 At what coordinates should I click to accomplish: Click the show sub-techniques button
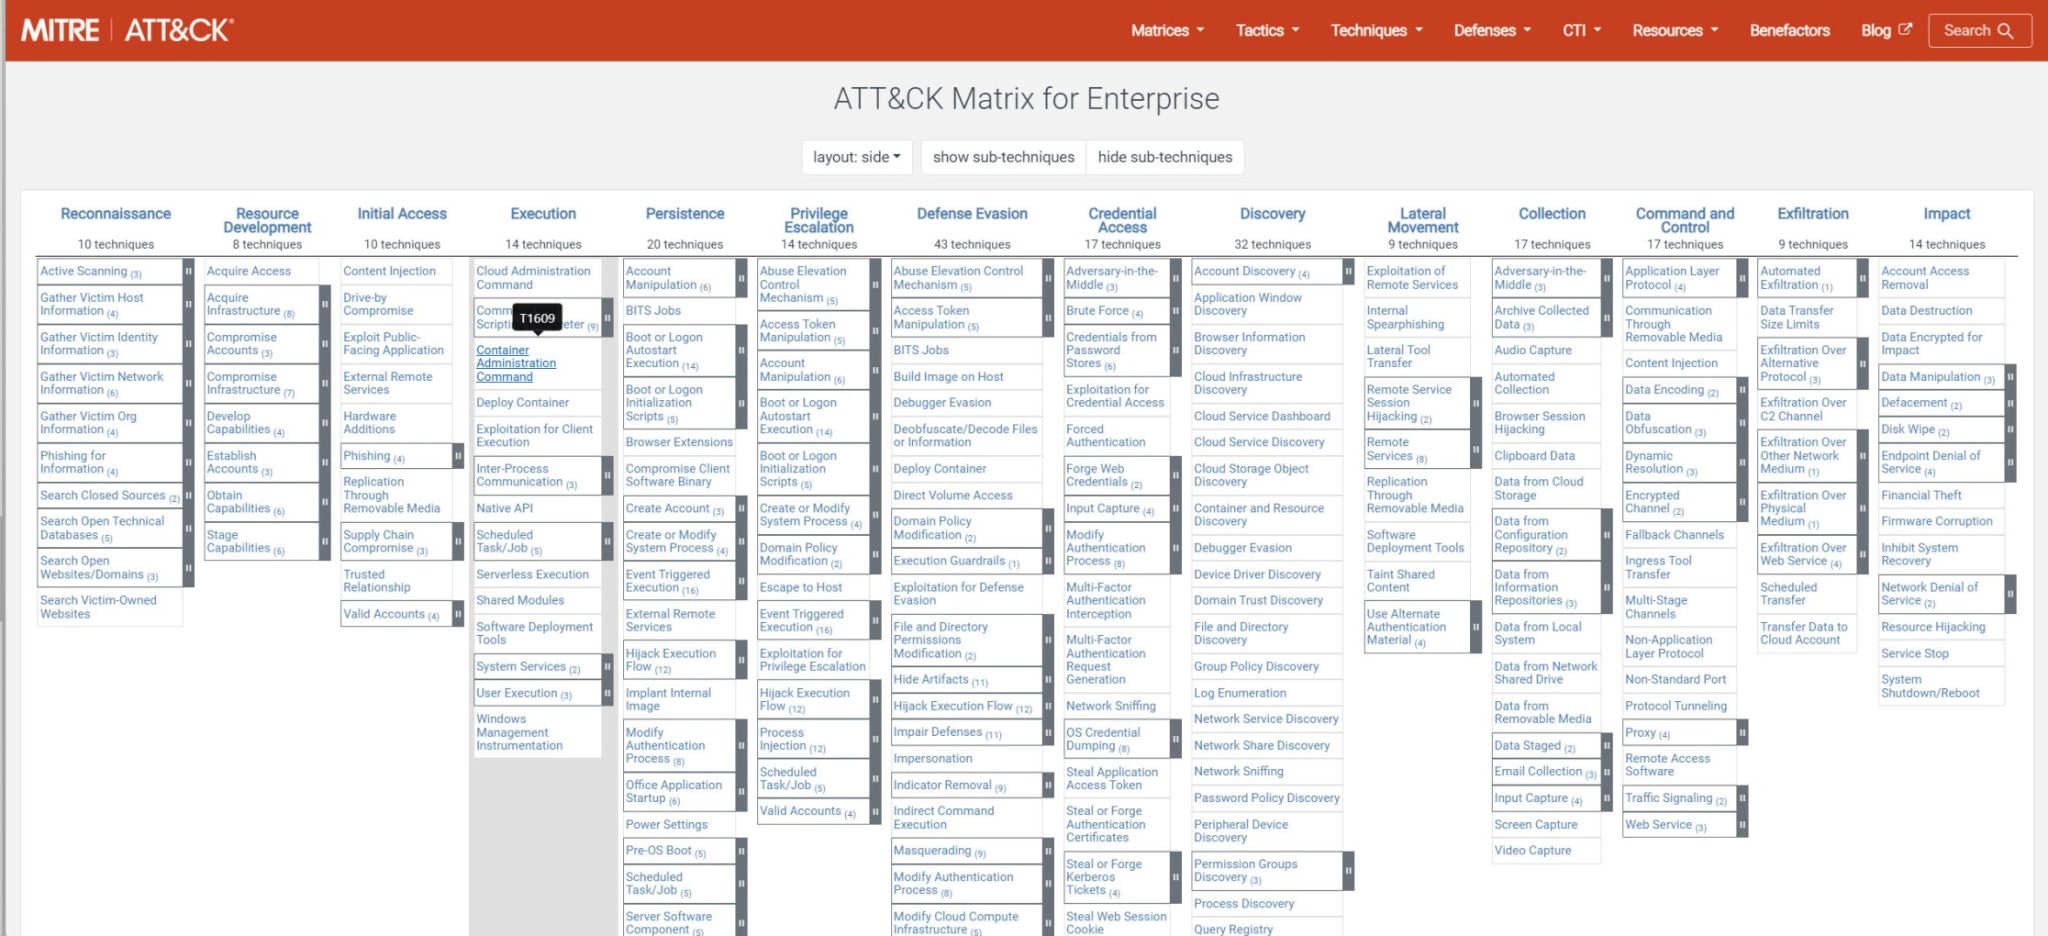(1001, 156)
